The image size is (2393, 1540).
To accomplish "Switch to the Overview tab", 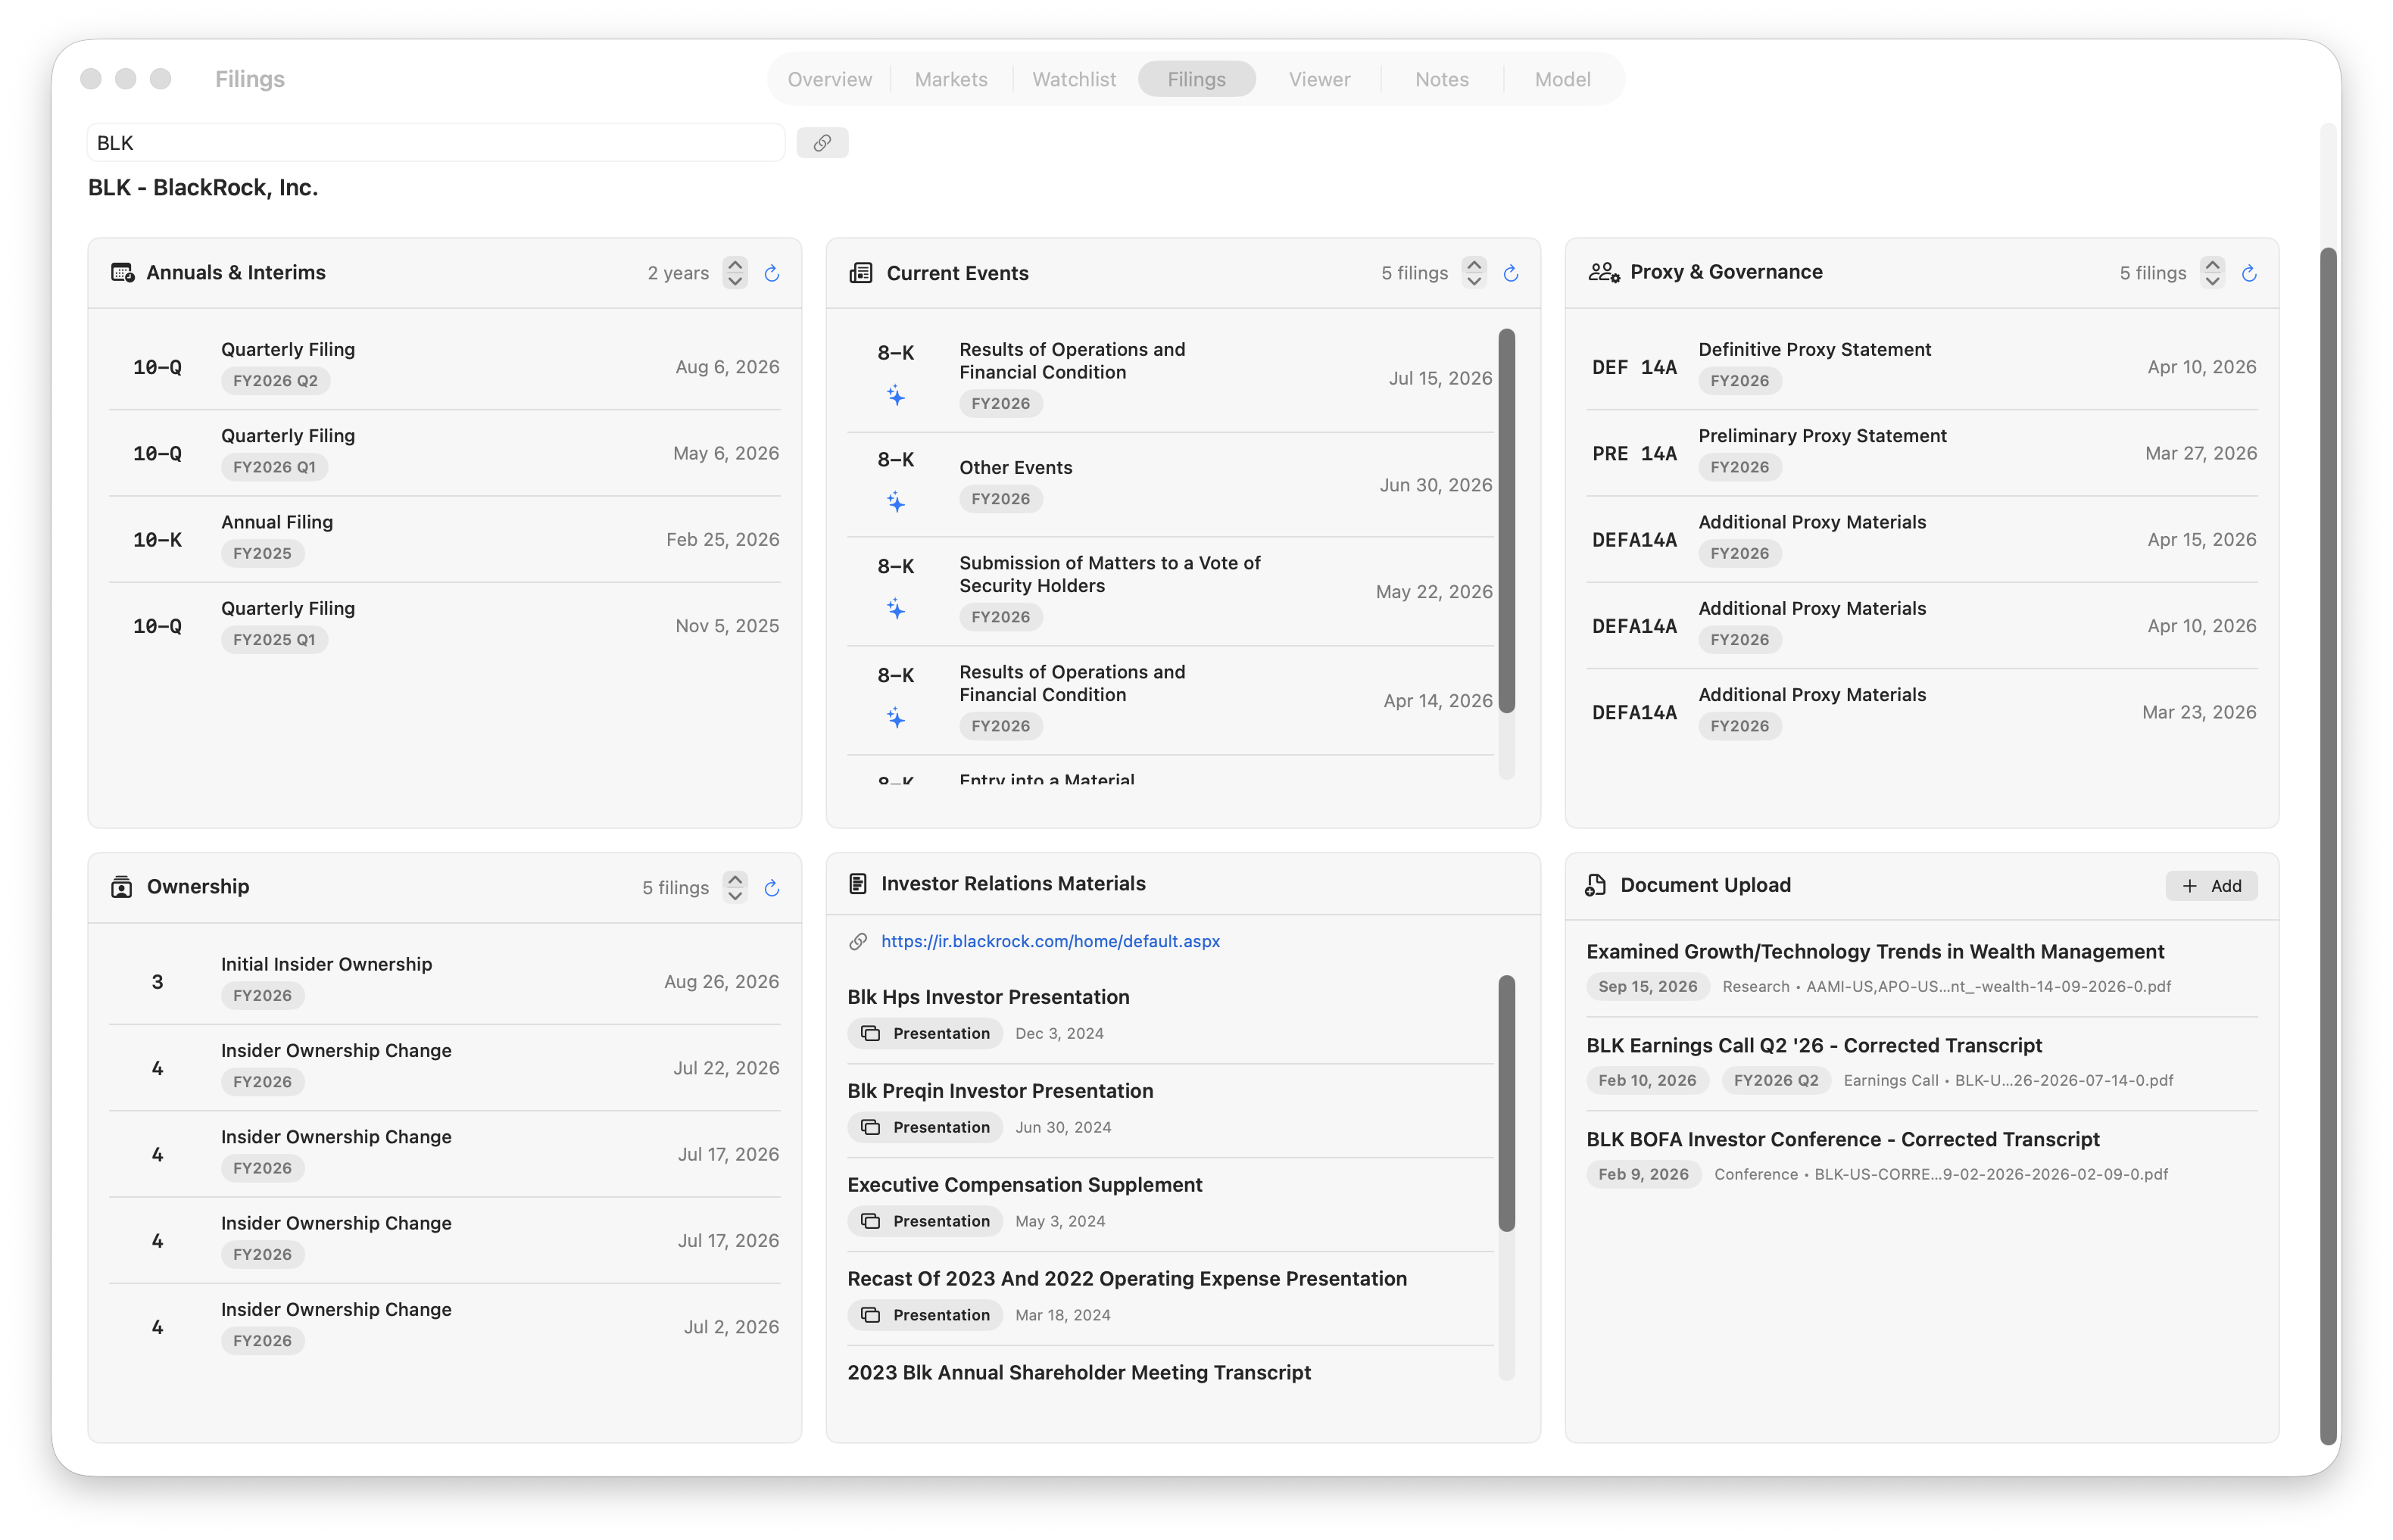I will 829,79.
